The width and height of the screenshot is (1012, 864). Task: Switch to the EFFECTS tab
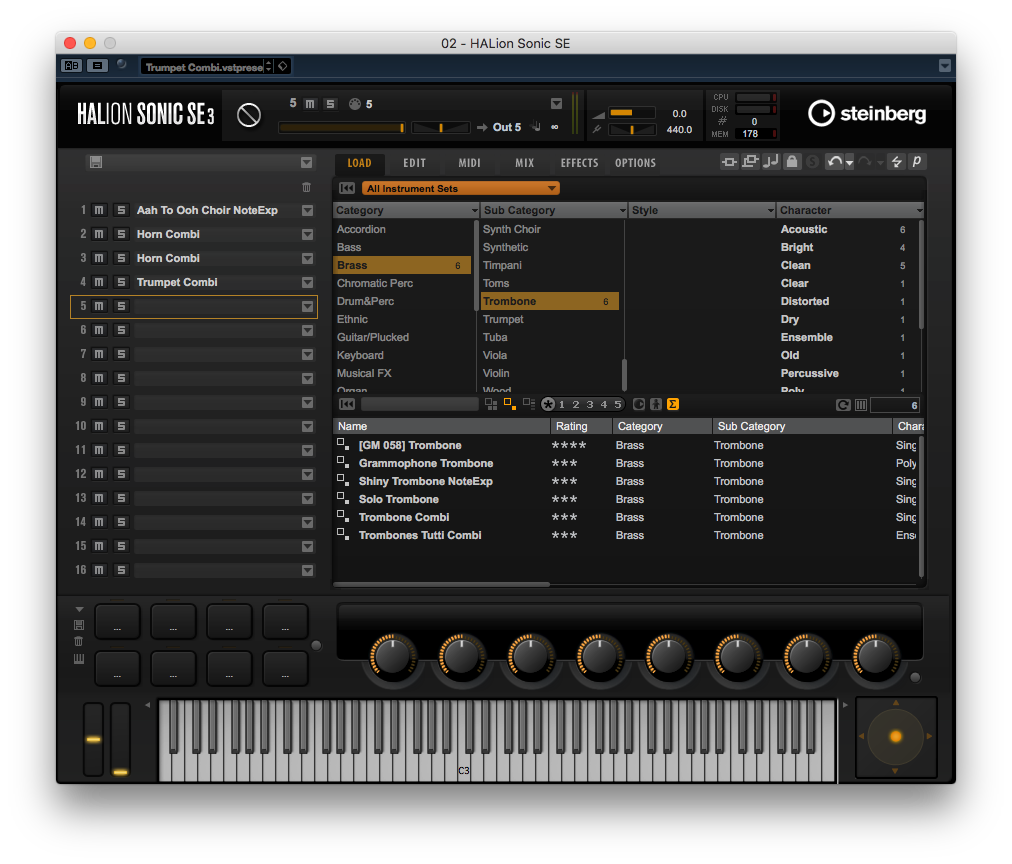[x=579, y=163]
